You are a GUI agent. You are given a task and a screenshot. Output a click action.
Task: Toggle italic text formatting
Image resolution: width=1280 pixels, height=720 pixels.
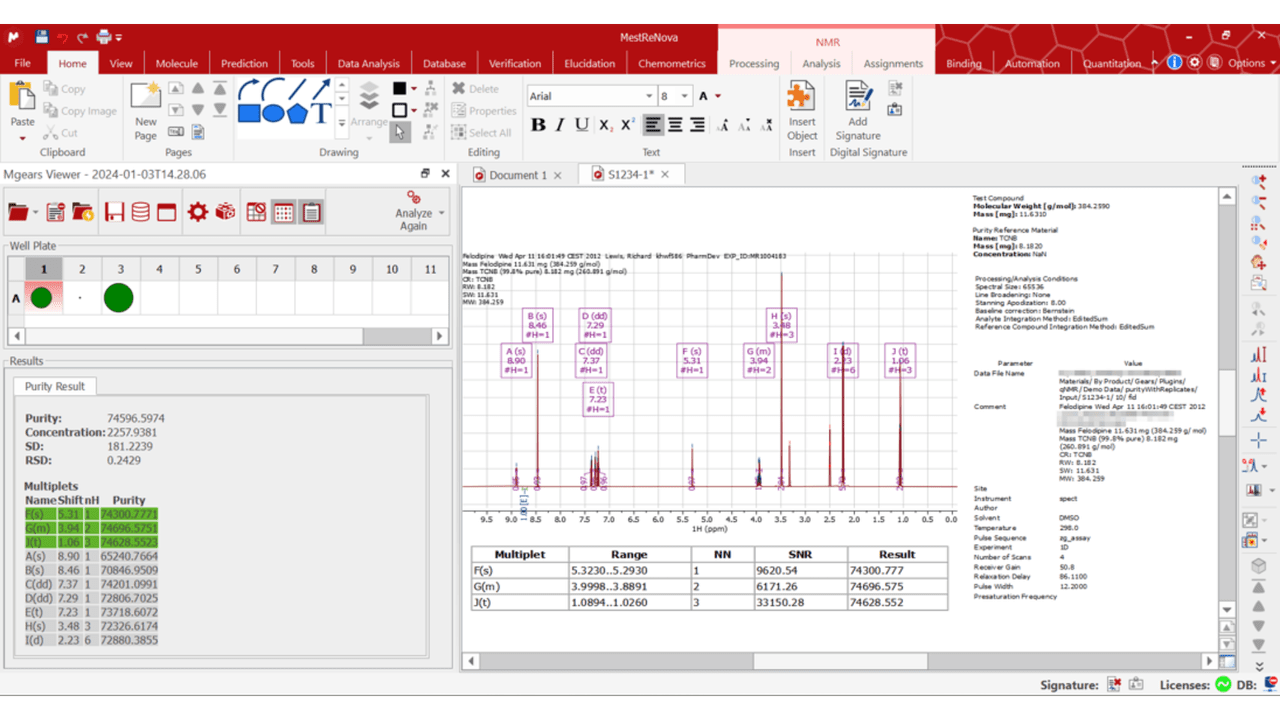coord(560,125)
